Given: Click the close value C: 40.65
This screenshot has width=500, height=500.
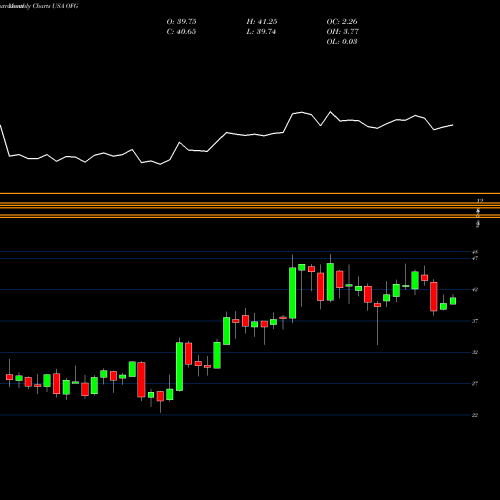Looking at the screenshot, I should (x=181, y=32).
